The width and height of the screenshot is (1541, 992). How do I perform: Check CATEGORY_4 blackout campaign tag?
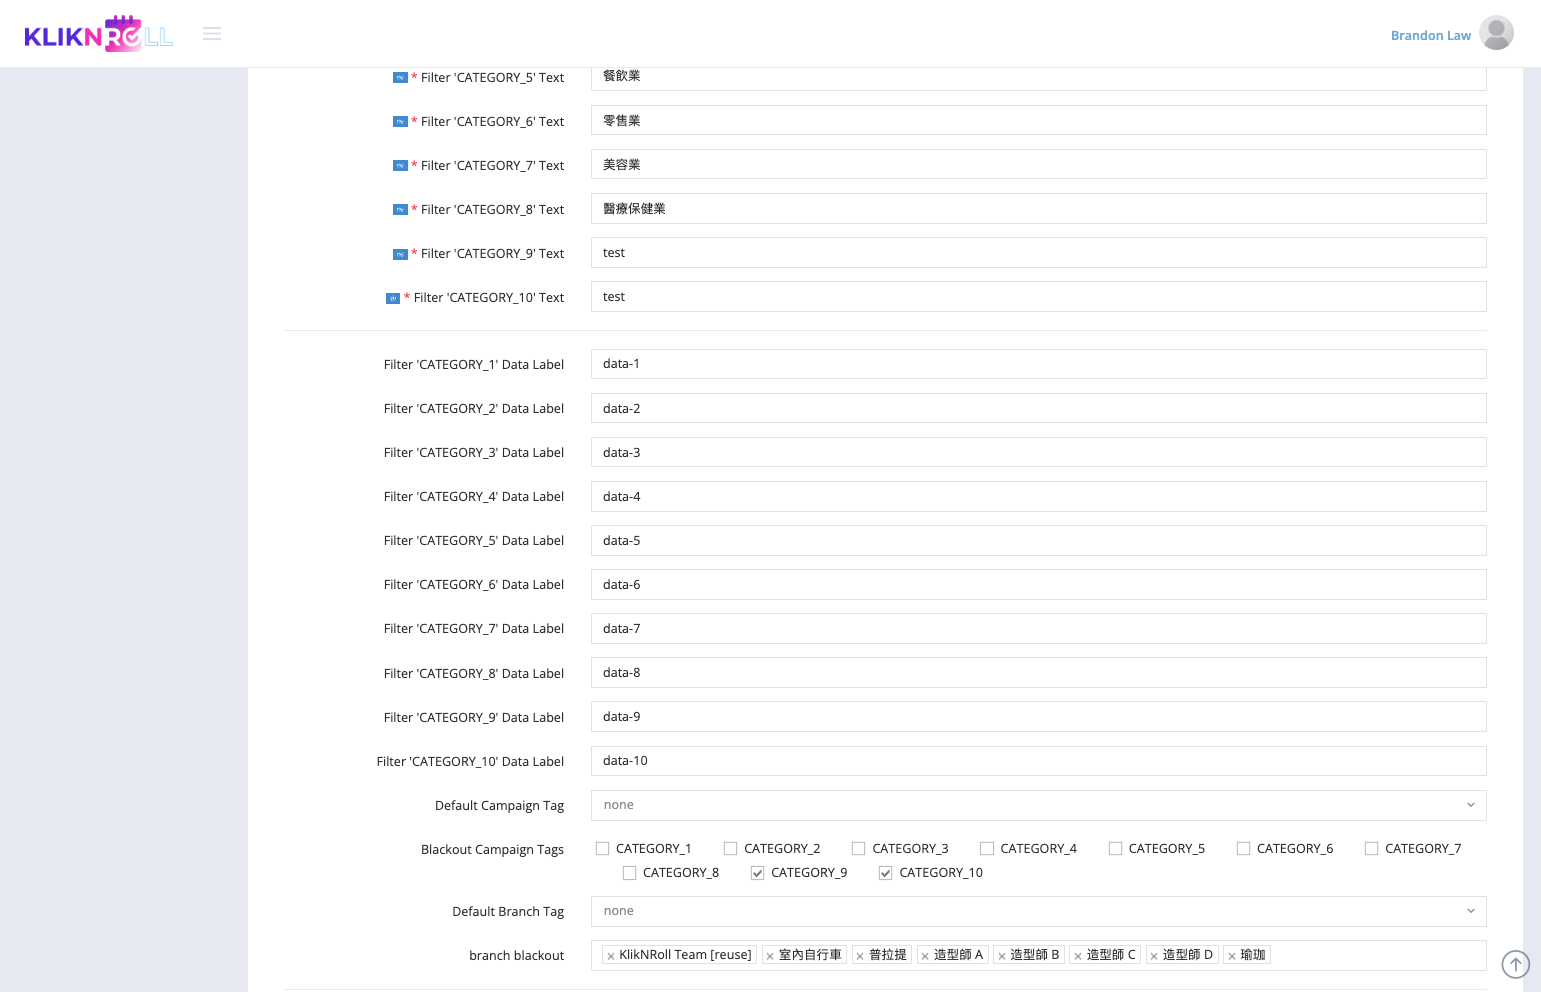tap(987, 848)
